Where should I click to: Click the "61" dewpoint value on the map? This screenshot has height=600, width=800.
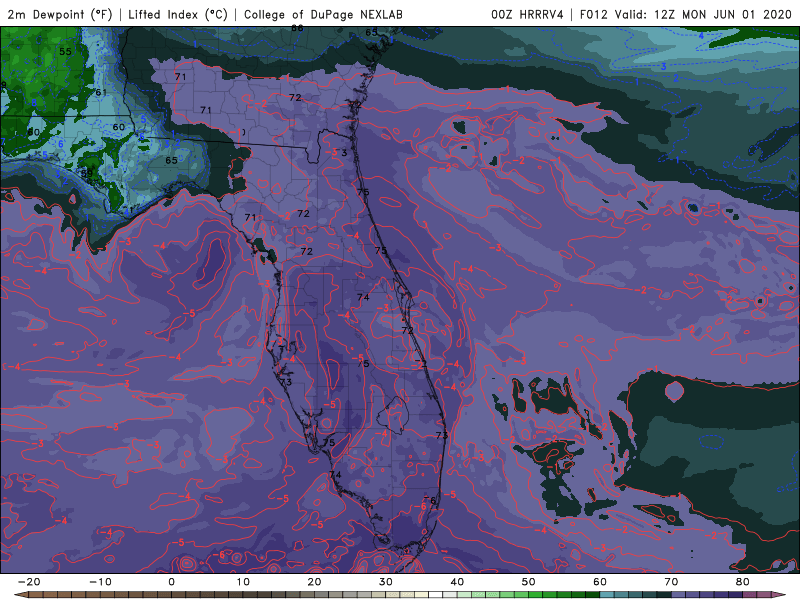[x=101, y=92]
